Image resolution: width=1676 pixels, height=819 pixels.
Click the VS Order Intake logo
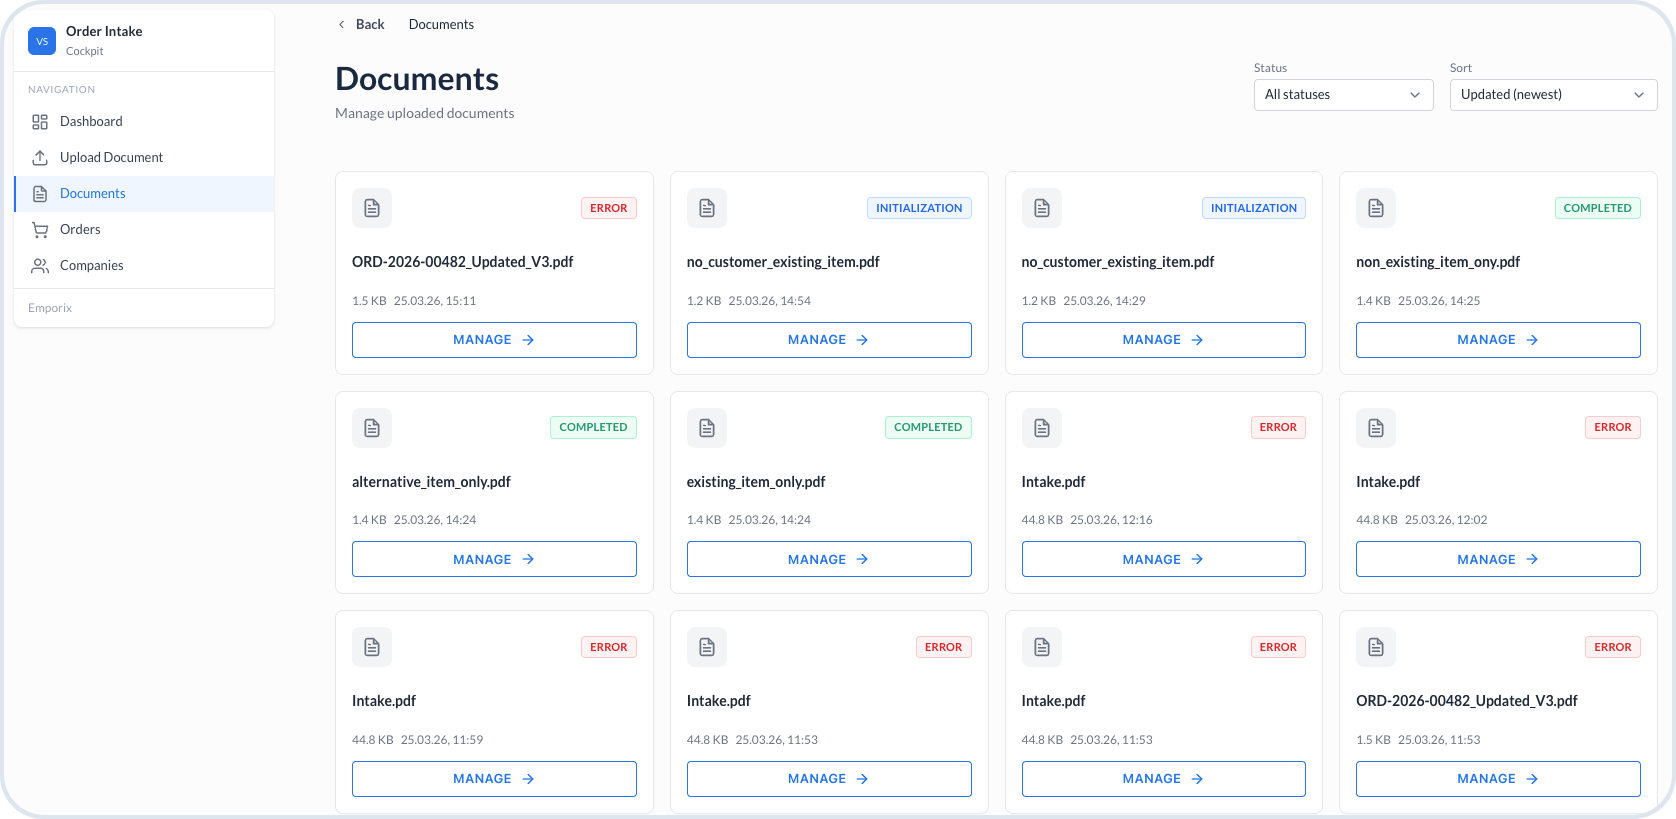pyautogui.click(x=42, y=41)
